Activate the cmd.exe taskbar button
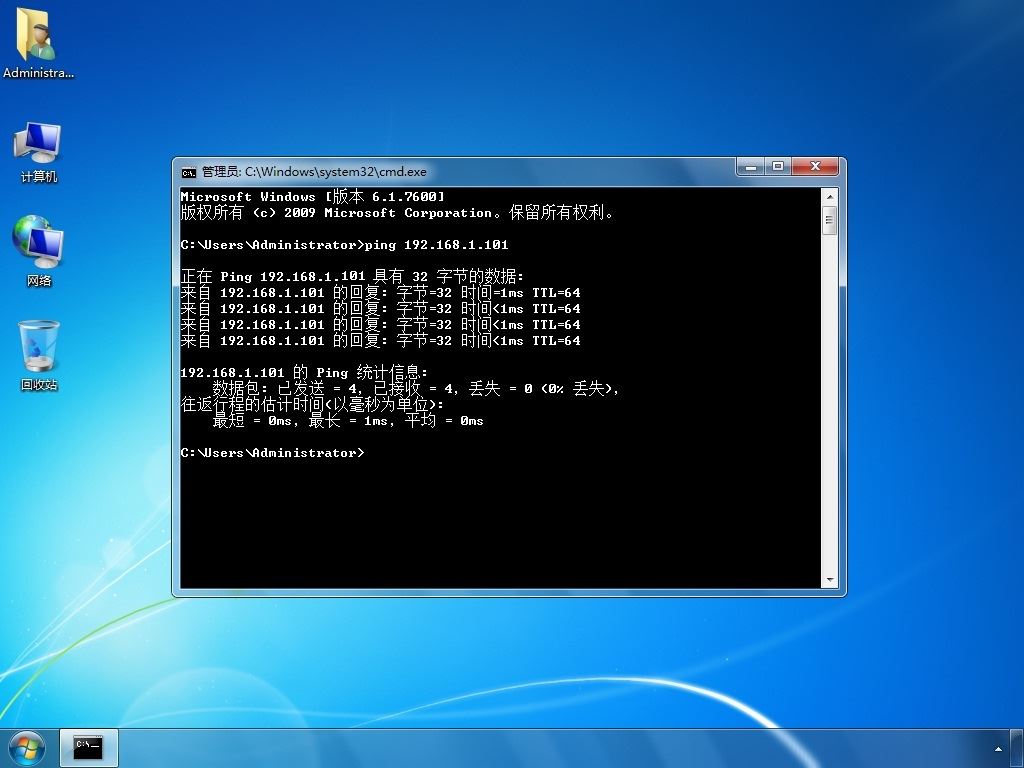The image size is (1024, 768). pyautogui.click(x=89, y=748)
